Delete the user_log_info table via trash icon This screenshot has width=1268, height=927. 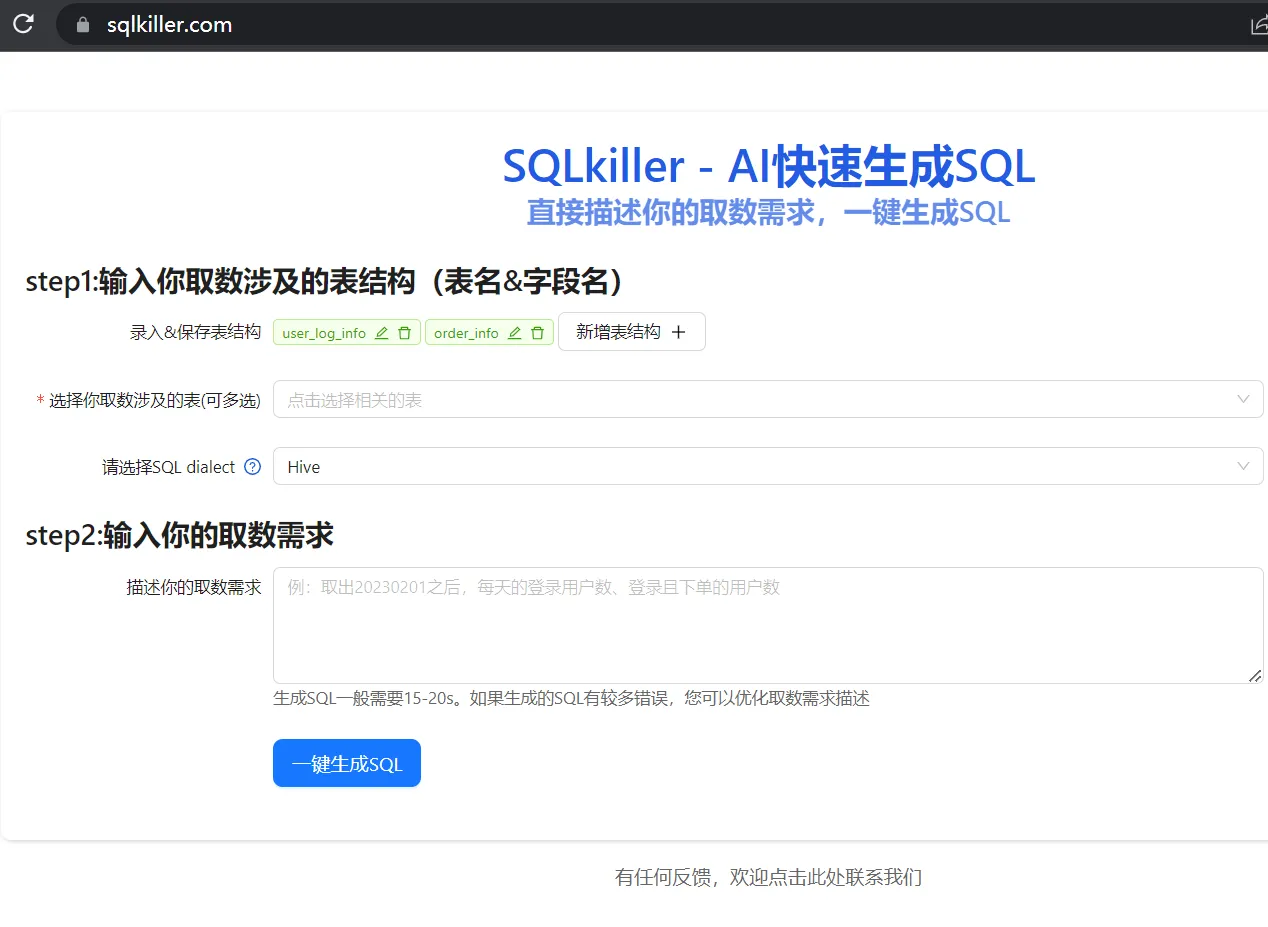coord(404,333)
